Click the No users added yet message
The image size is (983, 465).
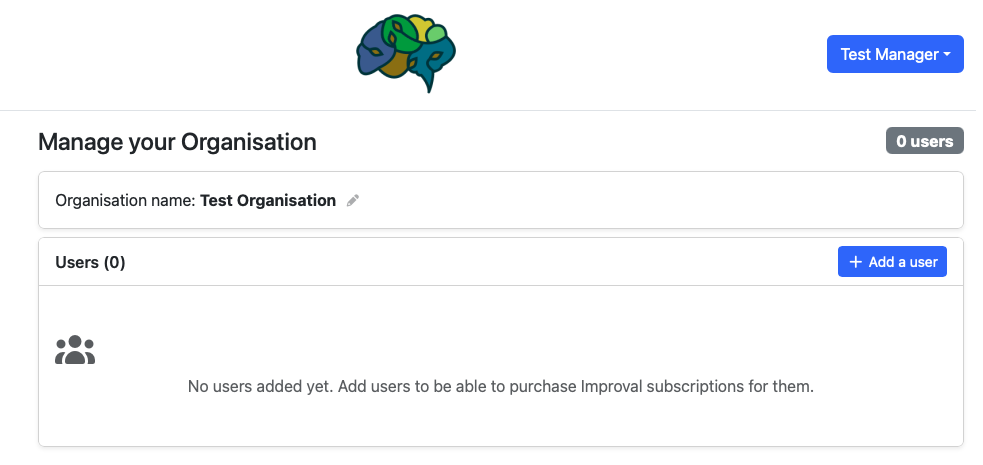point(260,386)
